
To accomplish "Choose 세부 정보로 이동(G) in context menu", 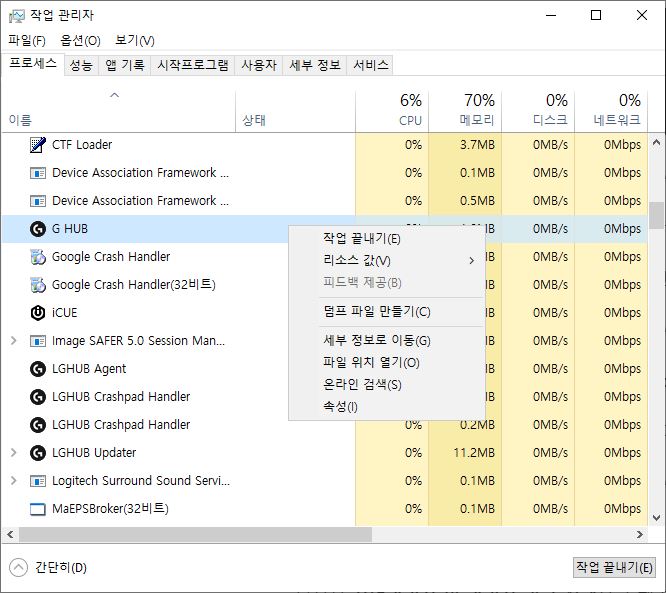I will [387, 340].
